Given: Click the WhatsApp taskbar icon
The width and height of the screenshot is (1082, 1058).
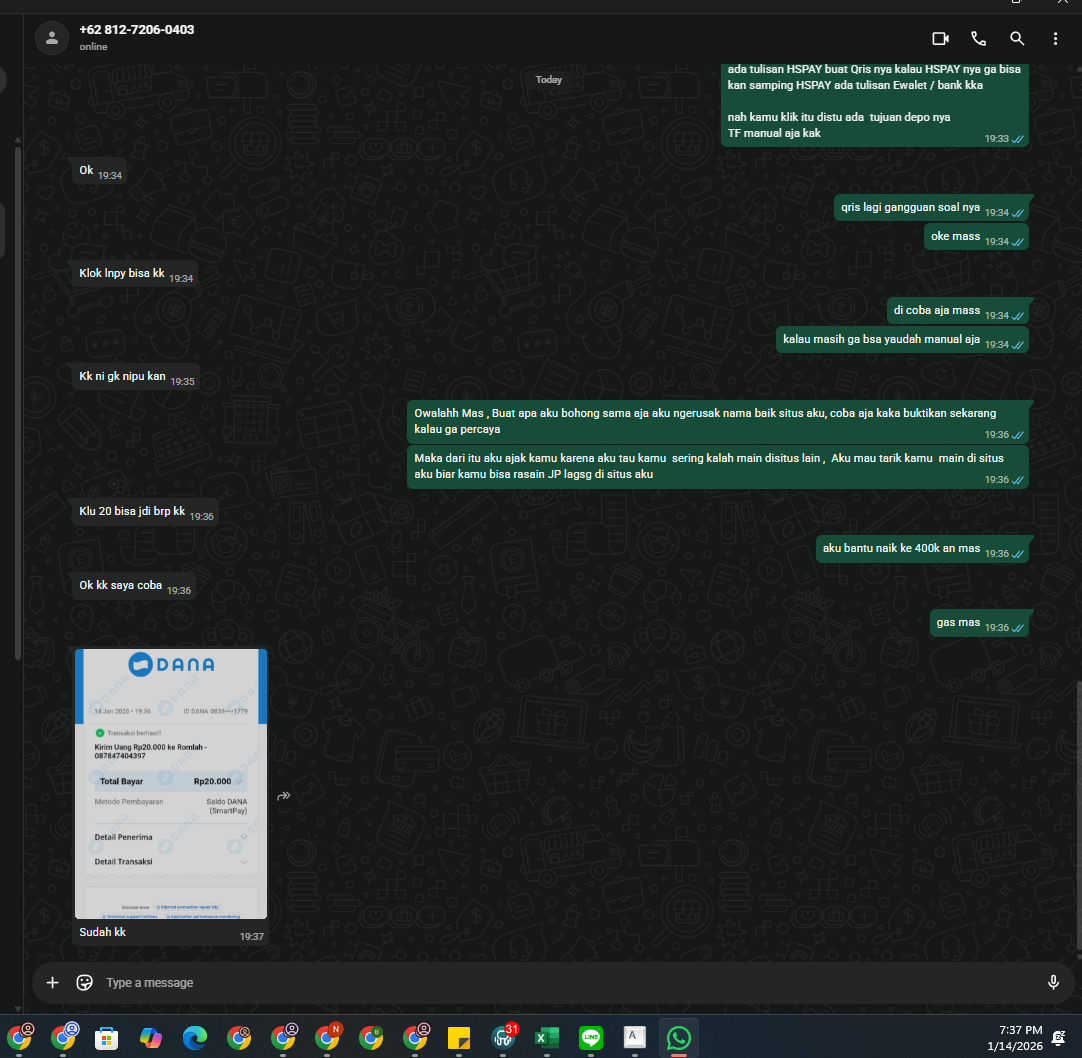Looking at the screenshot, I should pyautogui.click(x=679, y=1037).
